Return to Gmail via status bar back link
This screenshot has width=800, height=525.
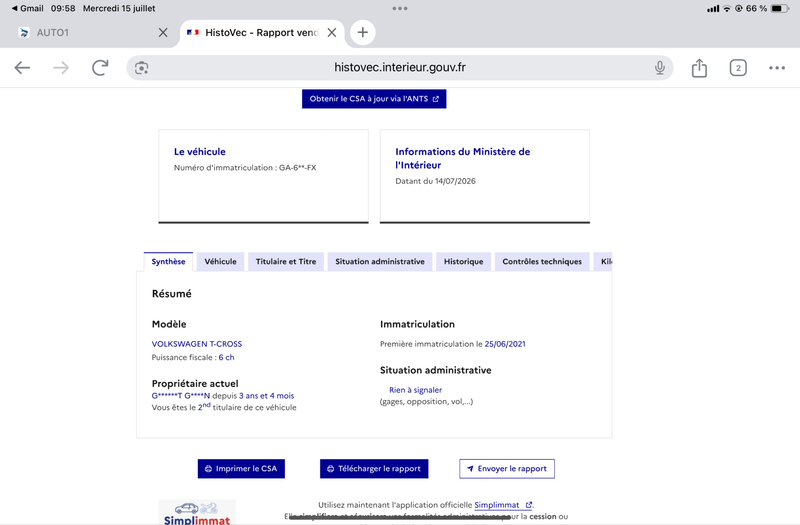(28, 8)
